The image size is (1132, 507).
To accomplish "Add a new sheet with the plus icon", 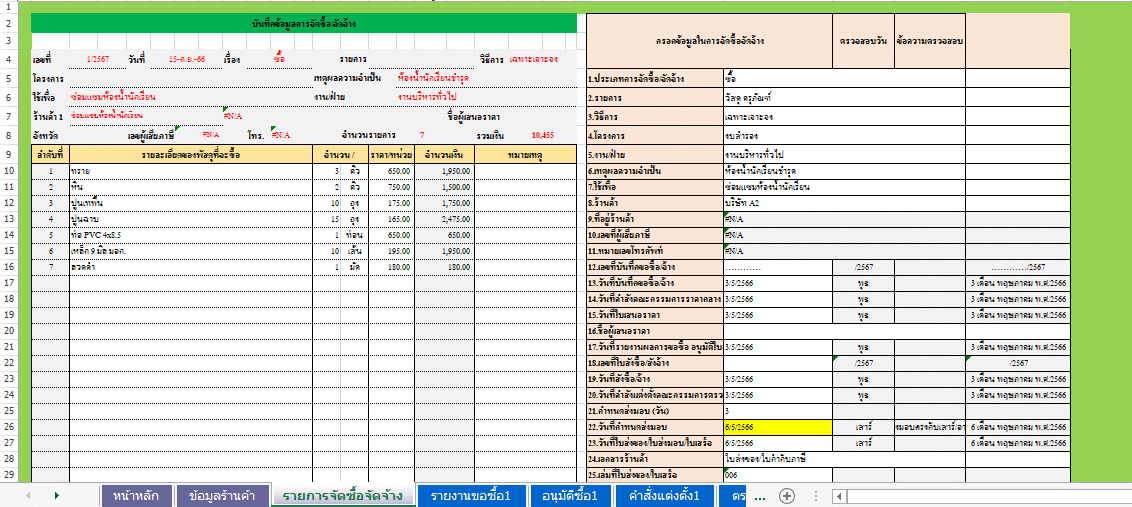I will point(787,496).
